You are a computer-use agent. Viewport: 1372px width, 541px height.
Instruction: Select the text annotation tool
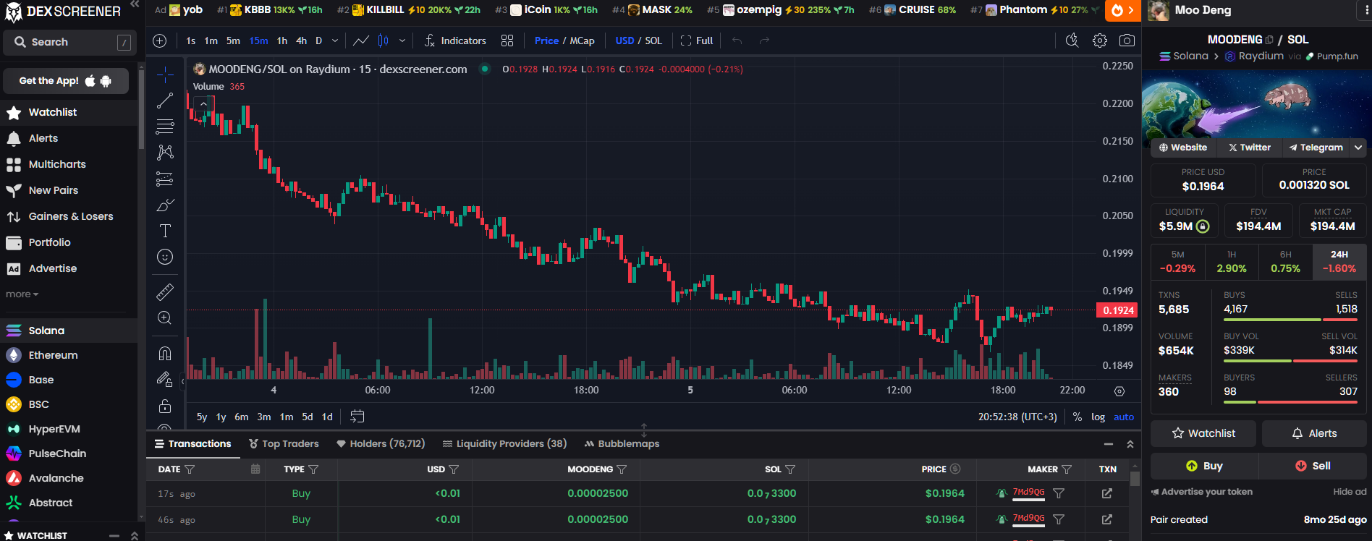point(165,230)
